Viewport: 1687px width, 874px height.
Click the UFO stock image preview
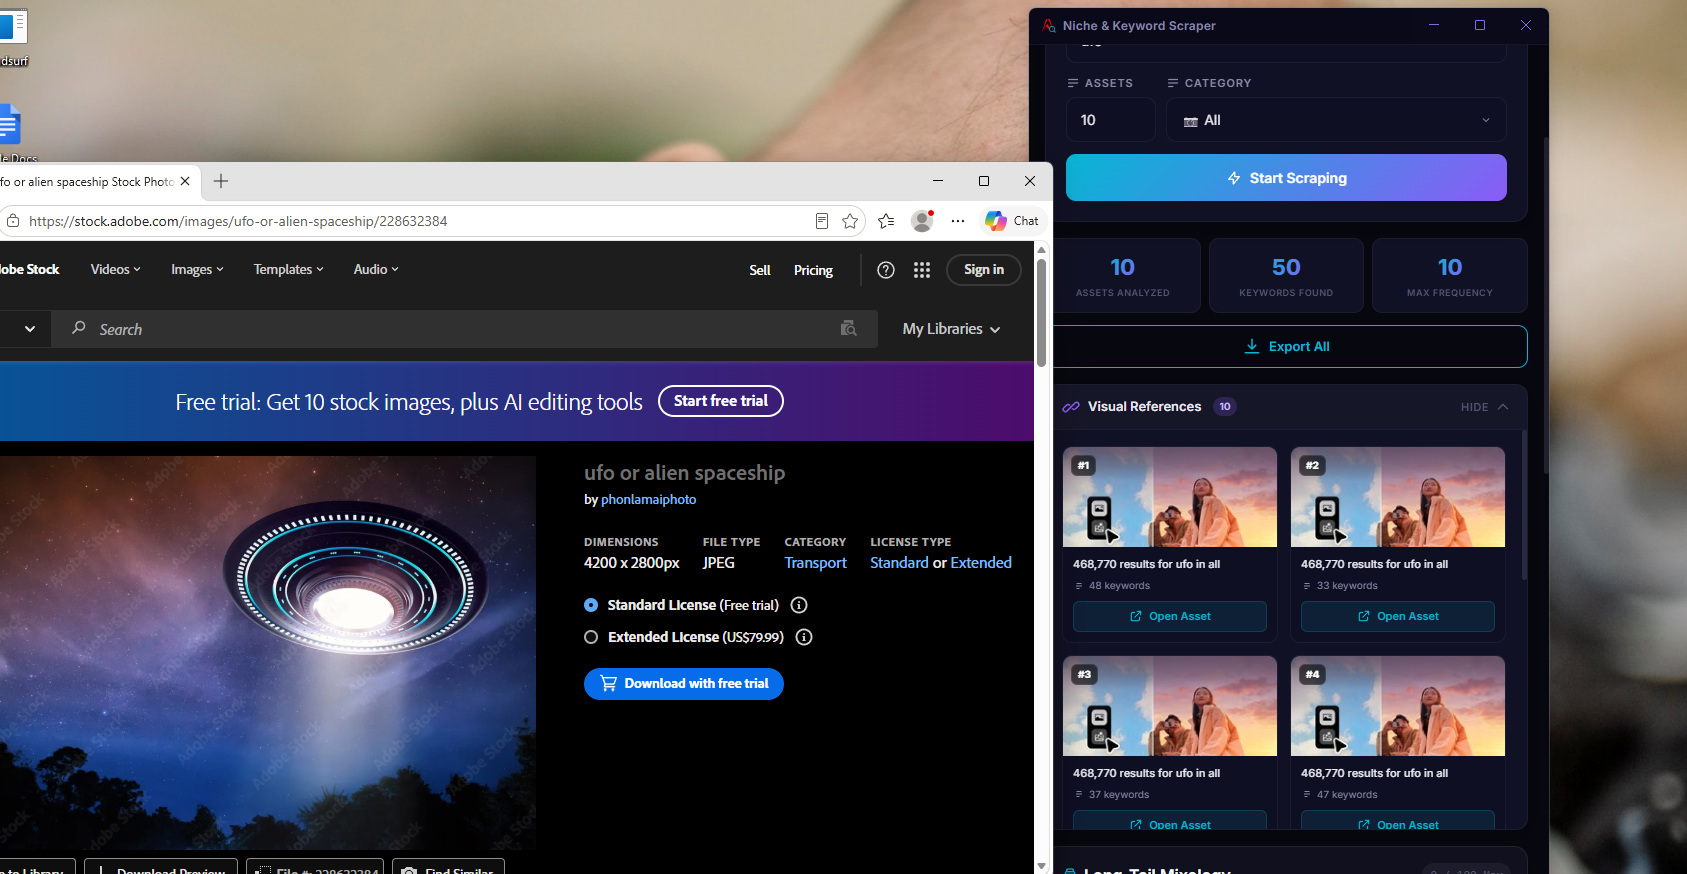click(x=268, y=653)
